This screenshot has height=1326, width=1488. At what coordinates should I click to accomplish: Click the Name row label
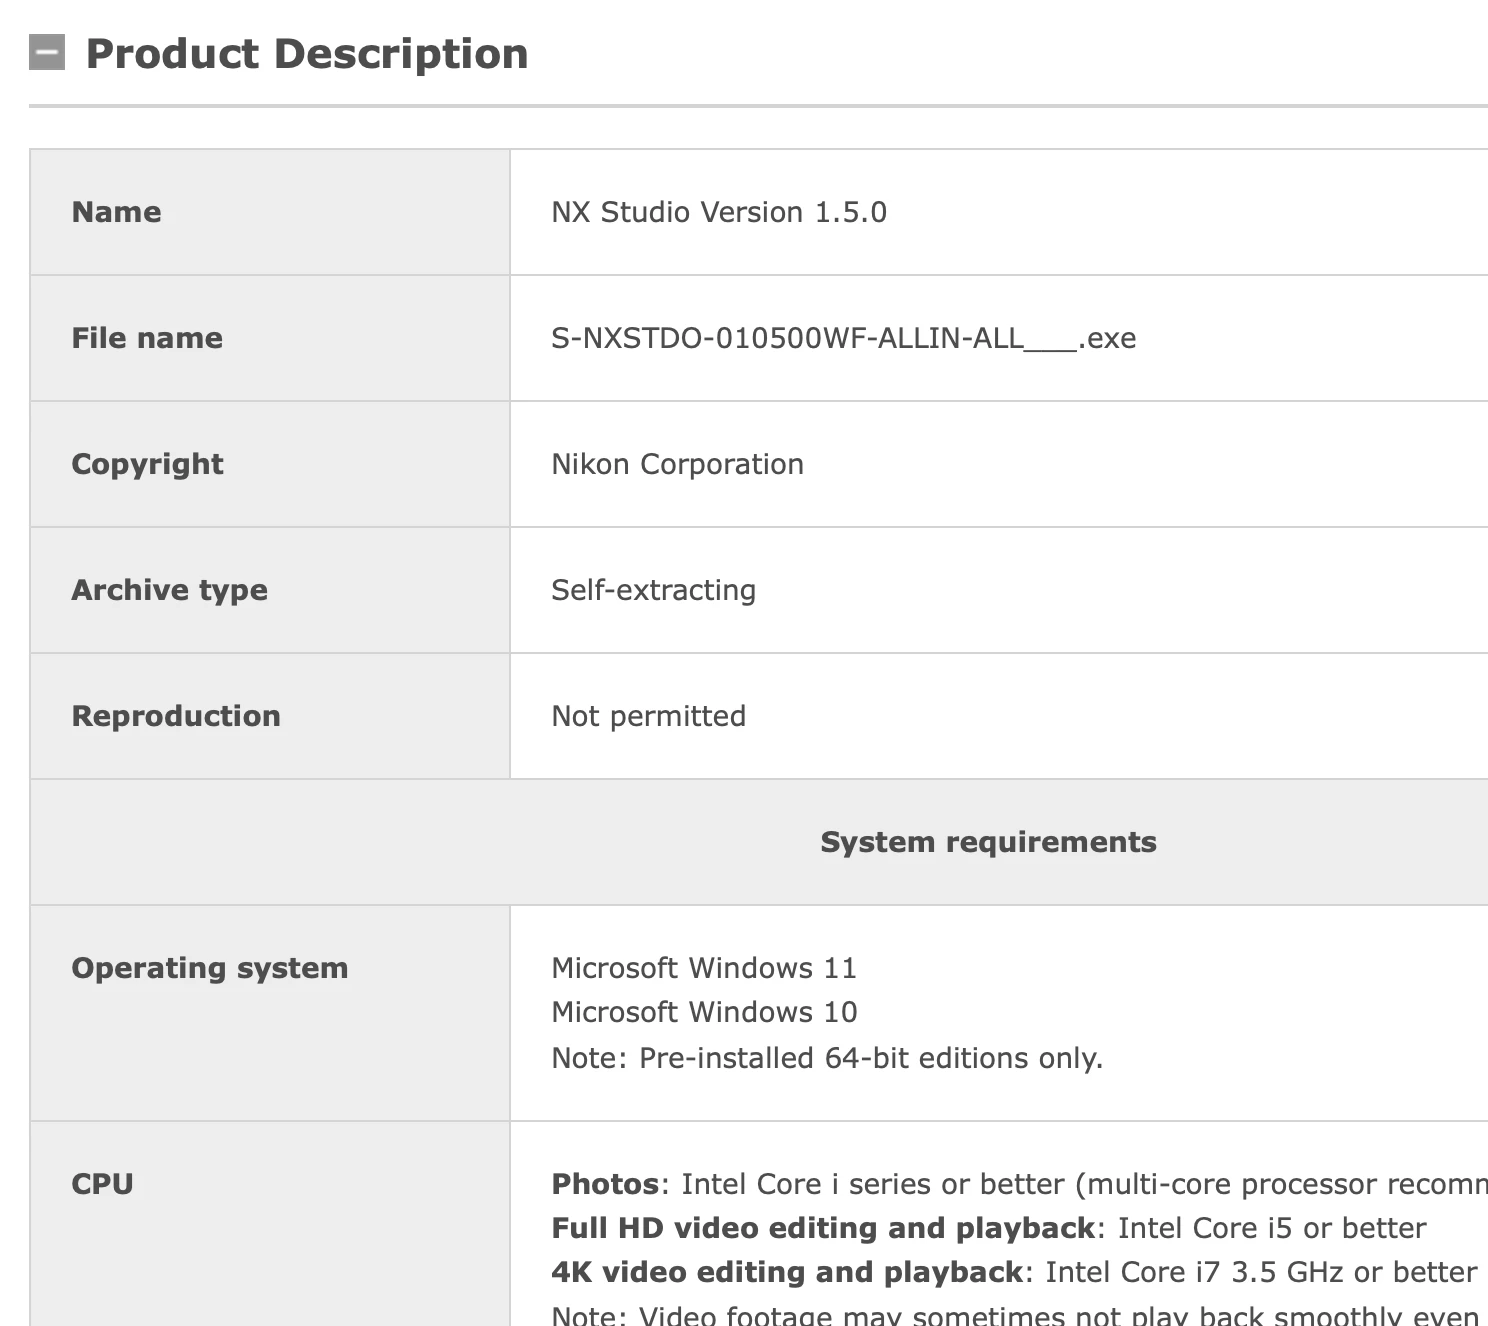[116, 212]
